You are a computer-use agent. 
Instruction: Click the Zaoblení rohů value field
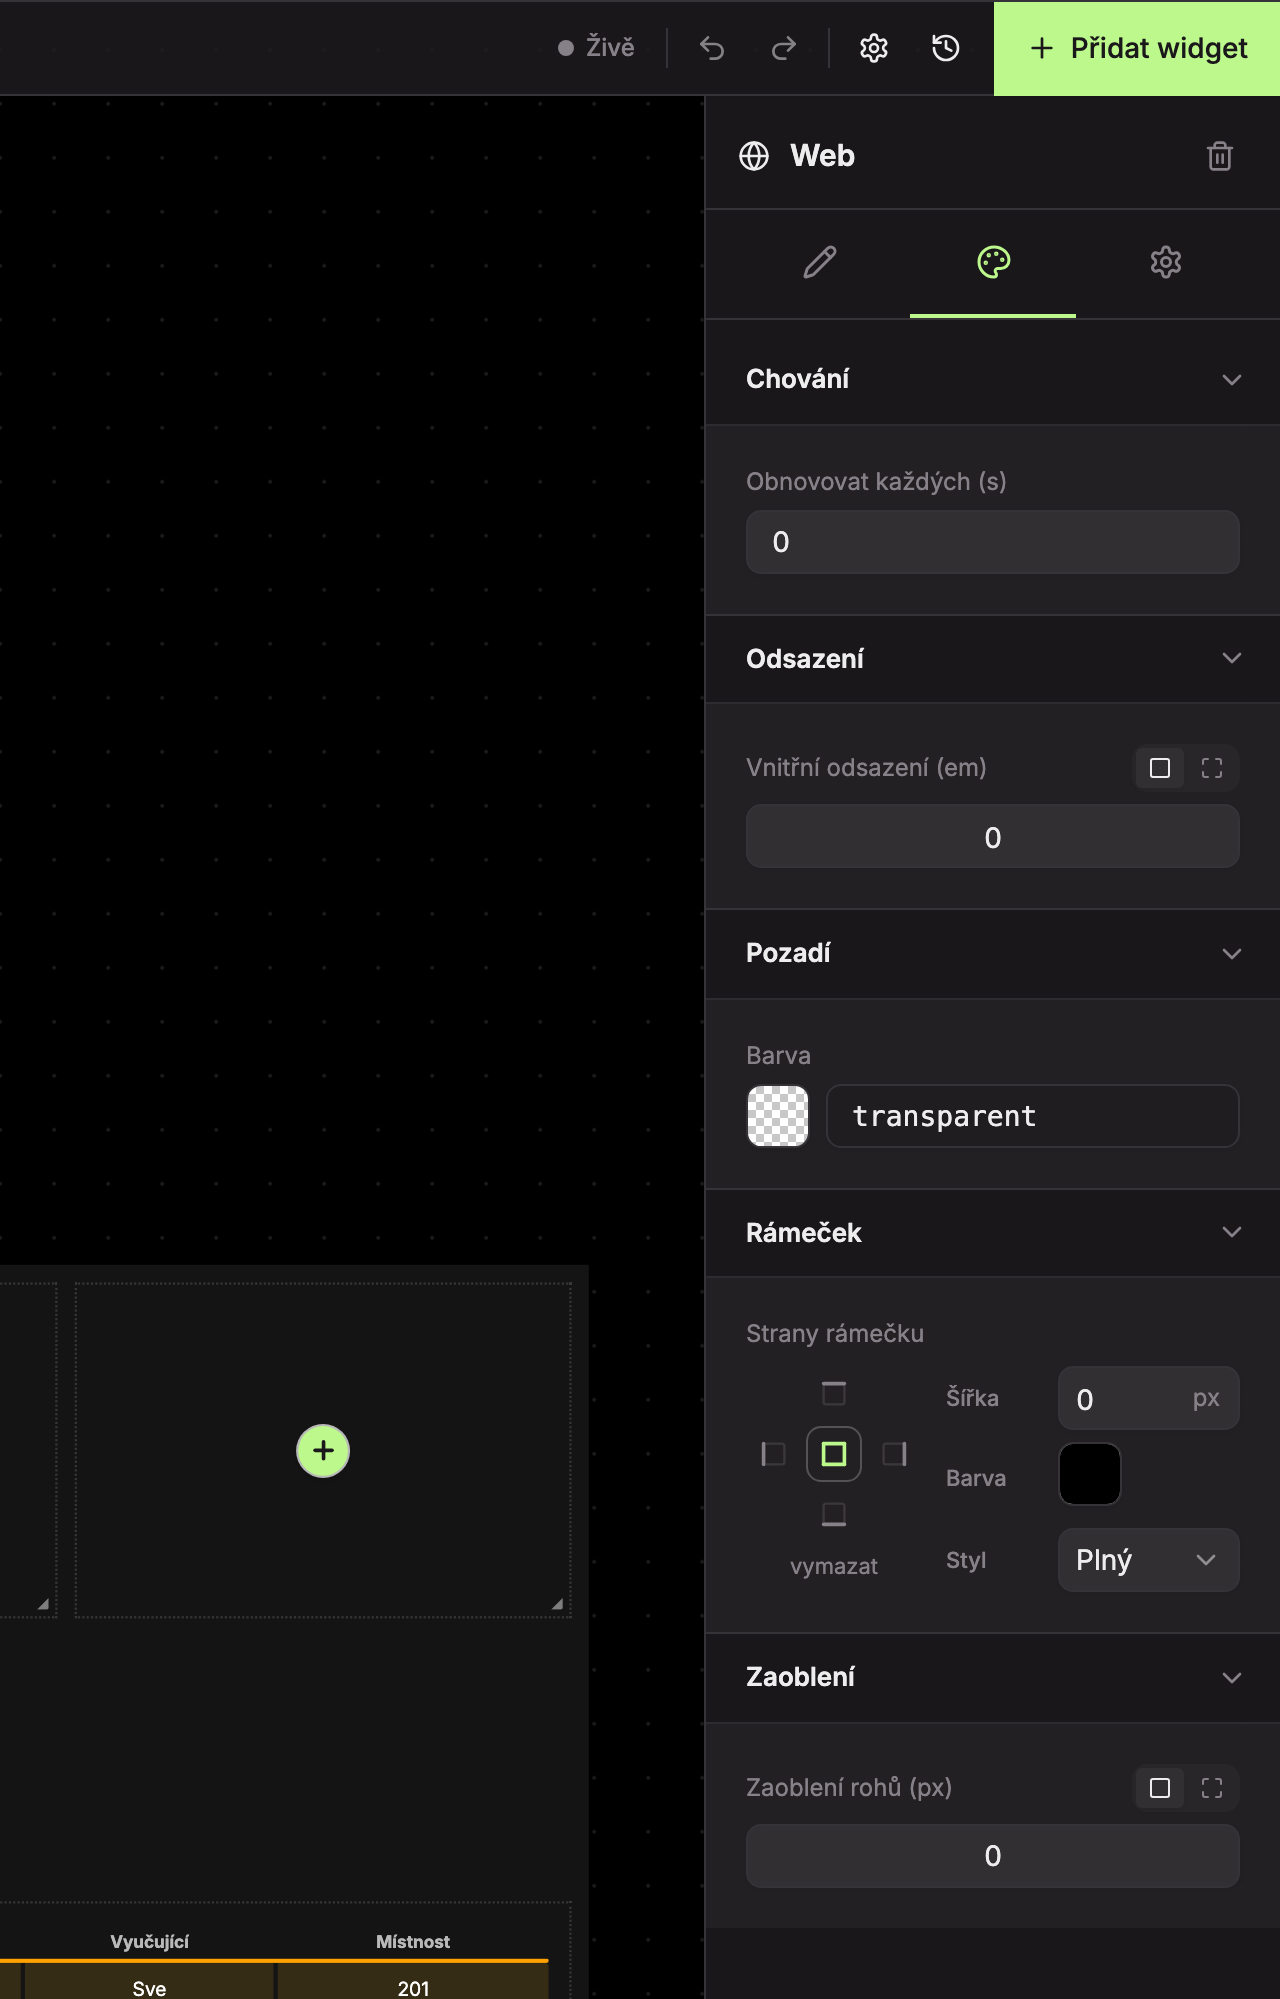click(993, 1856)
